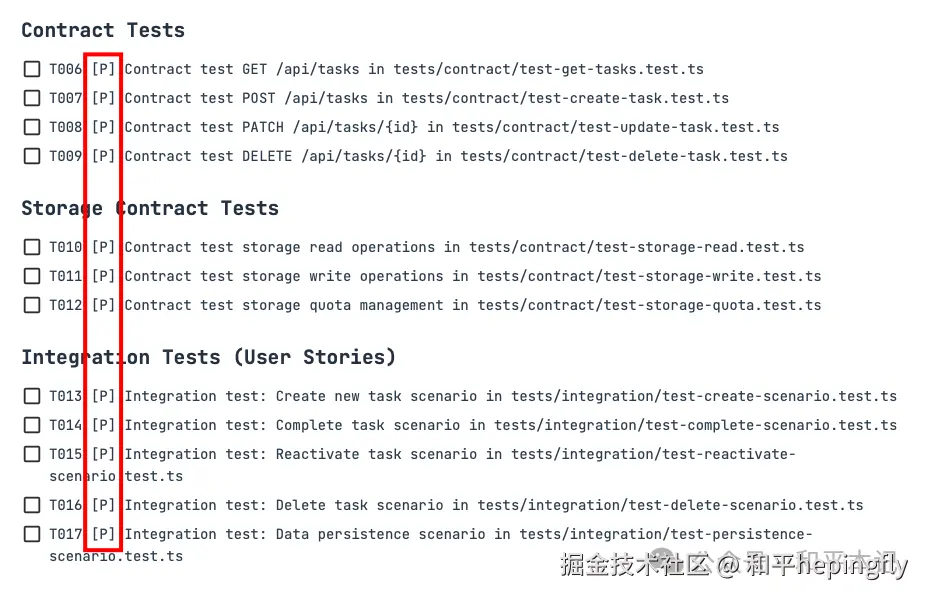The image size is (927, 599).
Task: Mark T009 DELETE contract test done
Action: [x=32, y=157]
